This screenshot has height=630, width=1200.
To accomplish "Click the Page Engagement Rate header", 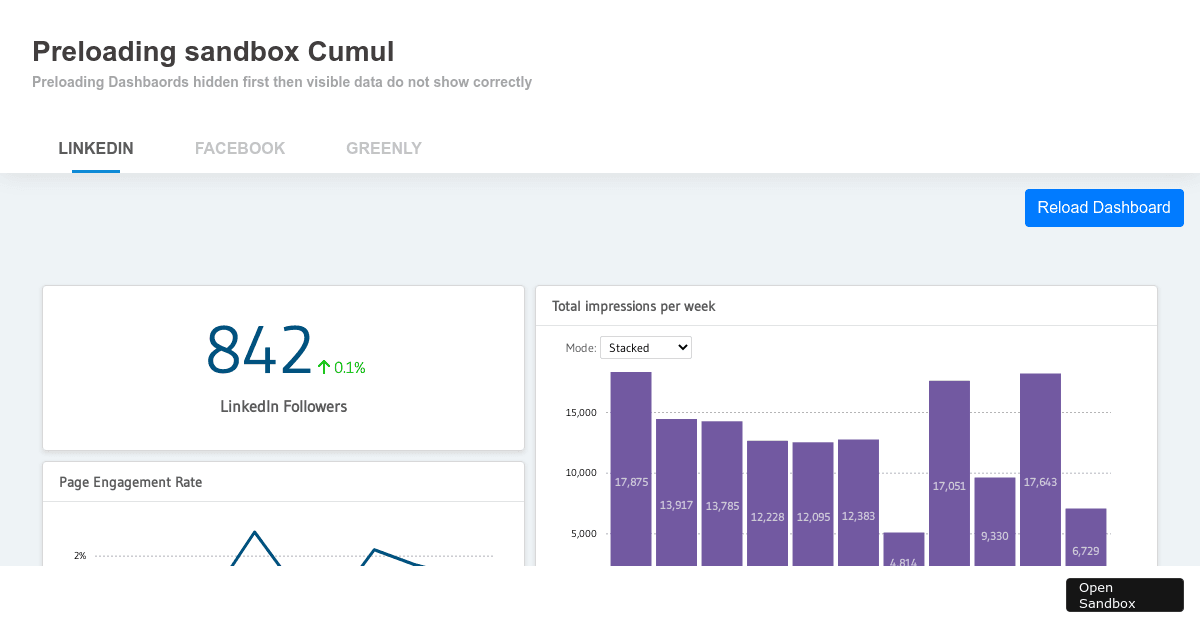I will tap(130, 482).
